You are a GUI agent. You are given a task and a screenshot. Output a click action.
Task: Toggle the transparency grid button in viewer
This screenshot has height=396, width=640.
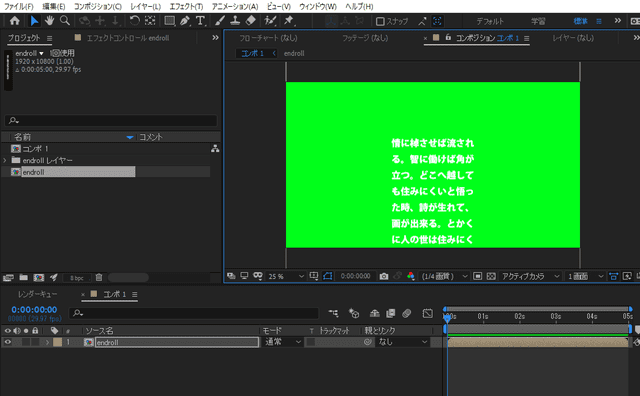491,276
